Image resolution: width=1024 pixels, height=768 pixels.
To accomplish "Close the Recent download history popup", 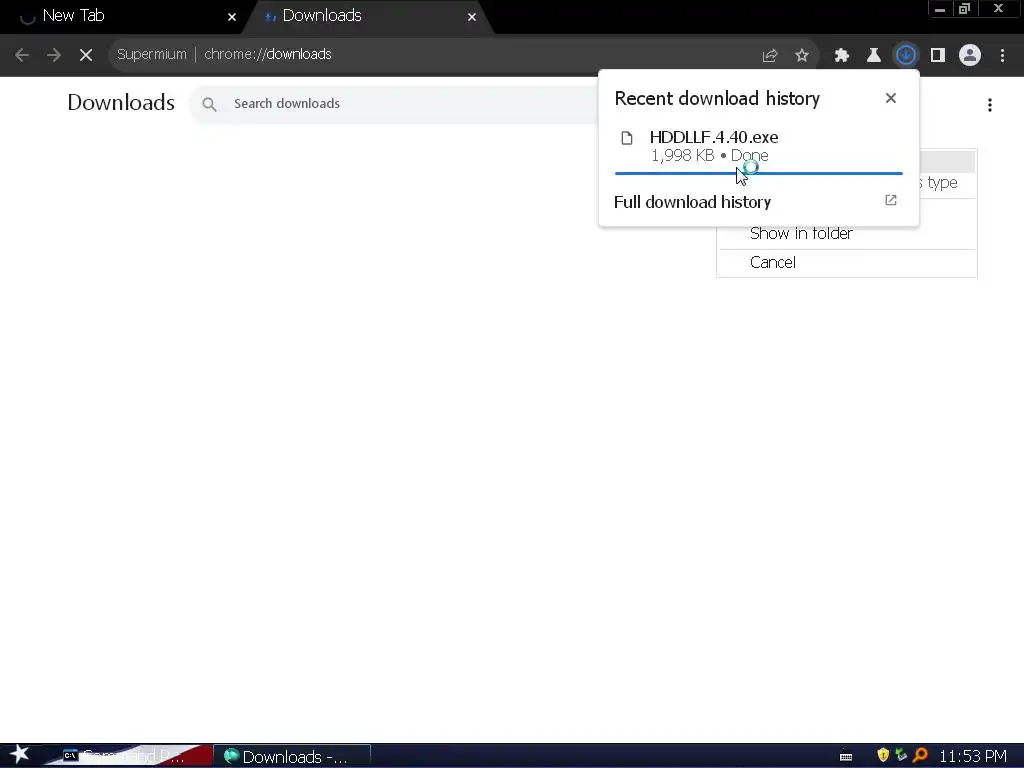I will point(891,98).
